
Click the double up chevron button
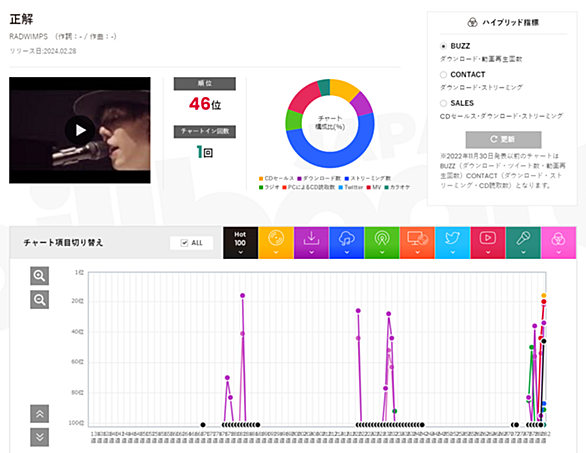coord(40,414)
